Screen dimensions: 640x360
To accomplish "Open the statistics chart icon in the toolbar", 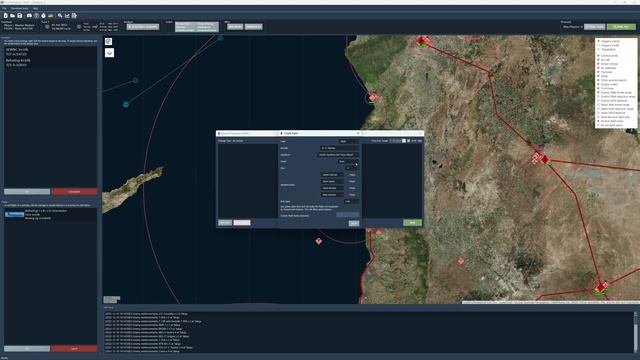I will tap(67, 16).
